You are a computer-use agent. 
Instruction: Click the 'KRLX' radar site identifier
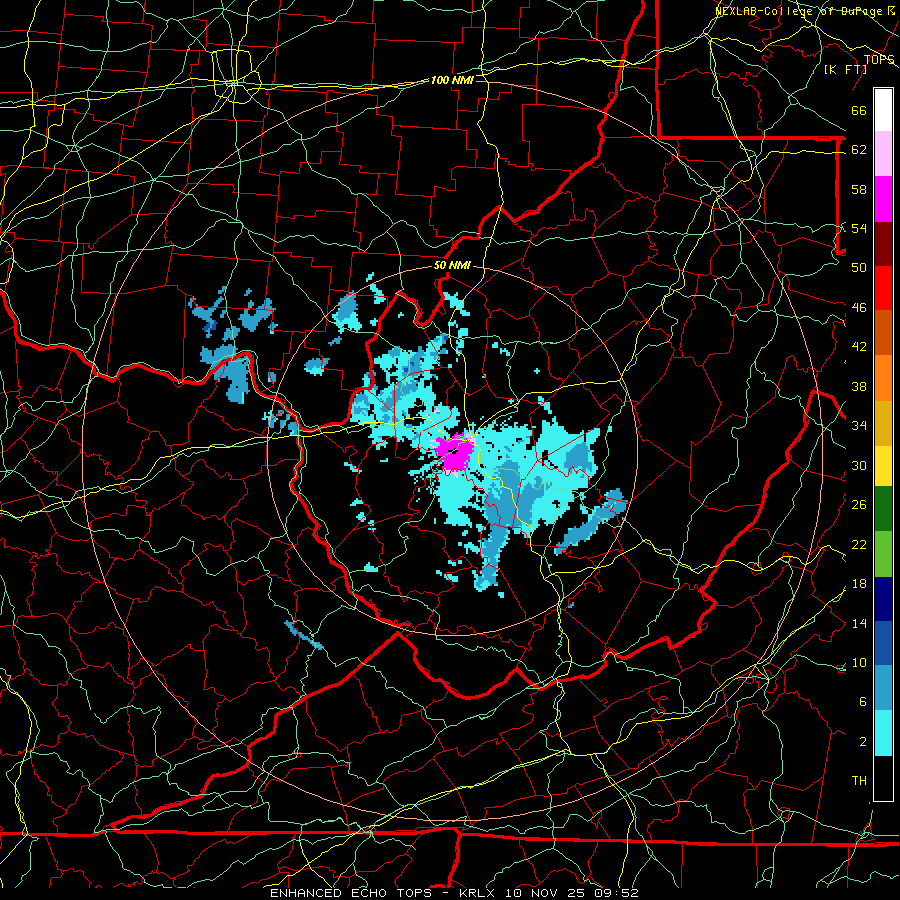click(478, 893)
